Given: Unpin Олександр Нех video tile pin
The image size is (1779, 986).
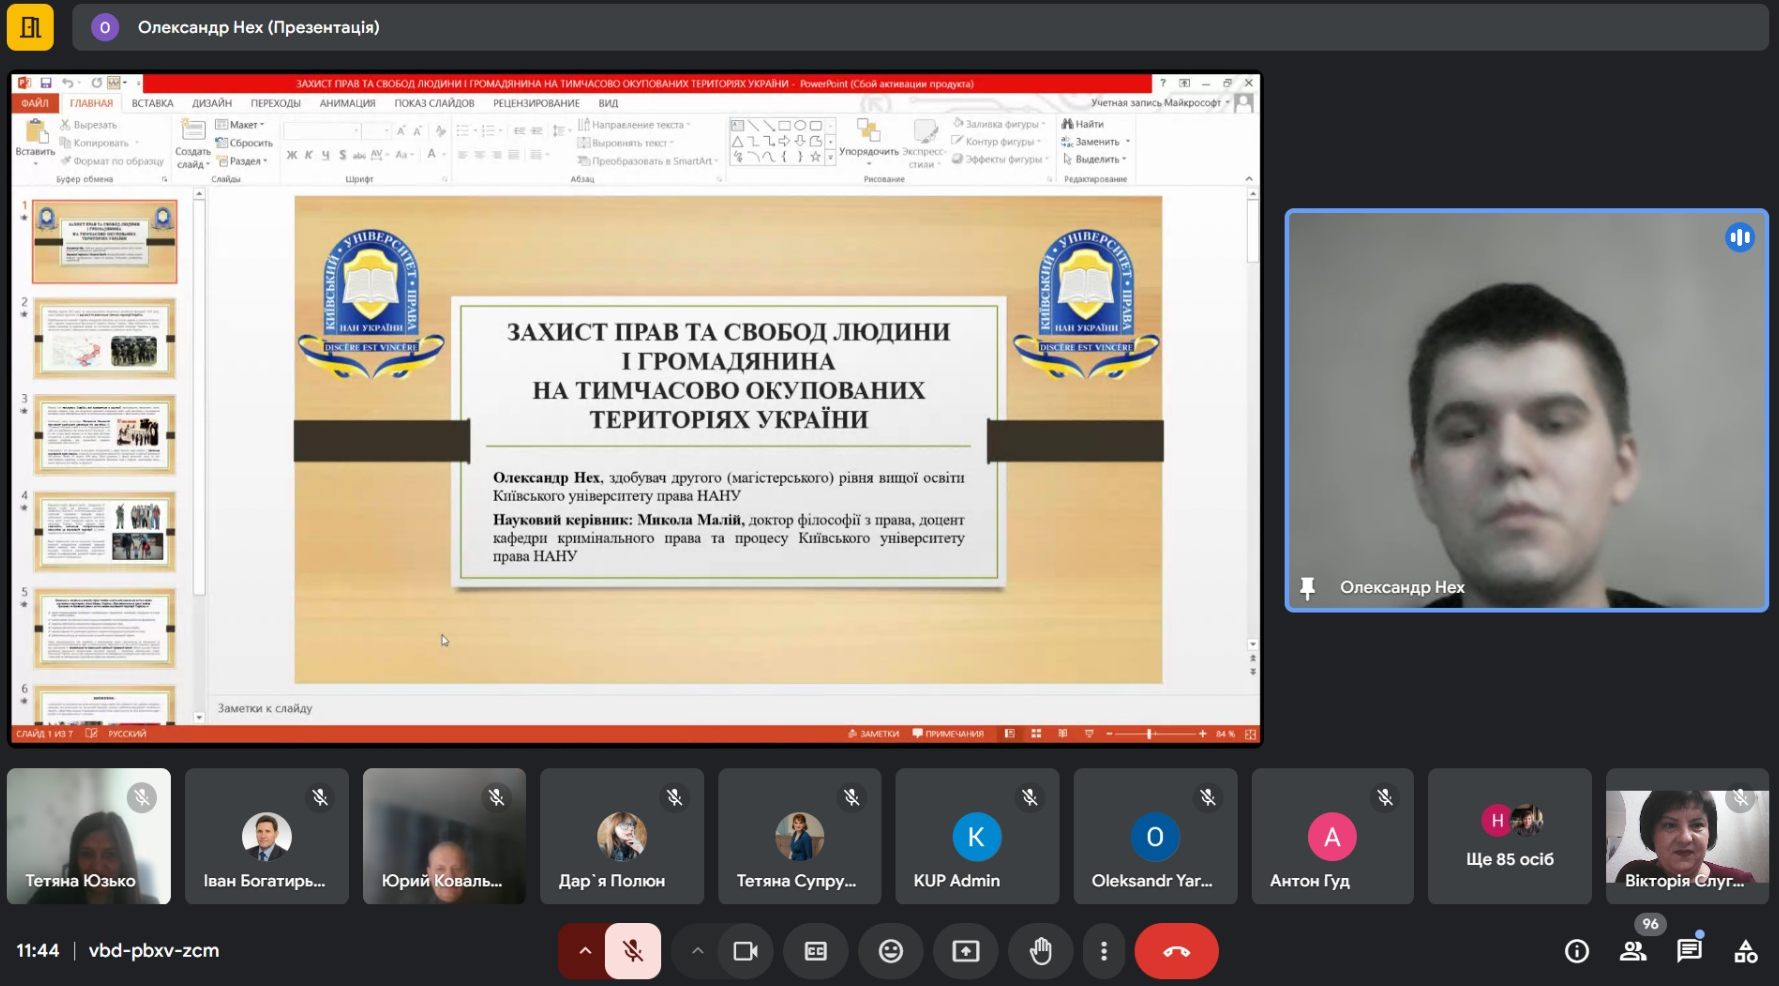Looking at the screenshot, I should coord(1307,588).
